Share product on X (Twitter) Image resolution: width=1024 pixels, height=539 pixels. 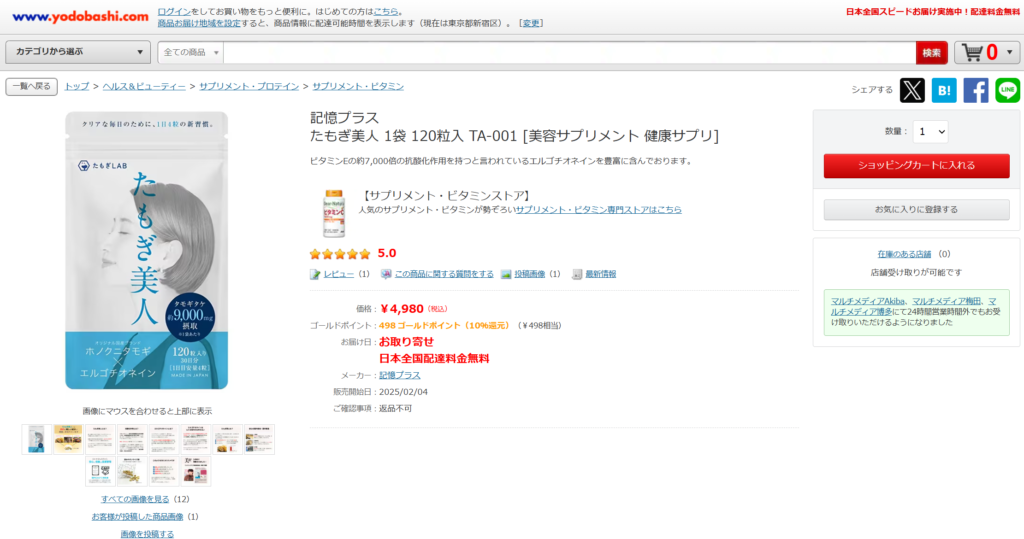912,90
